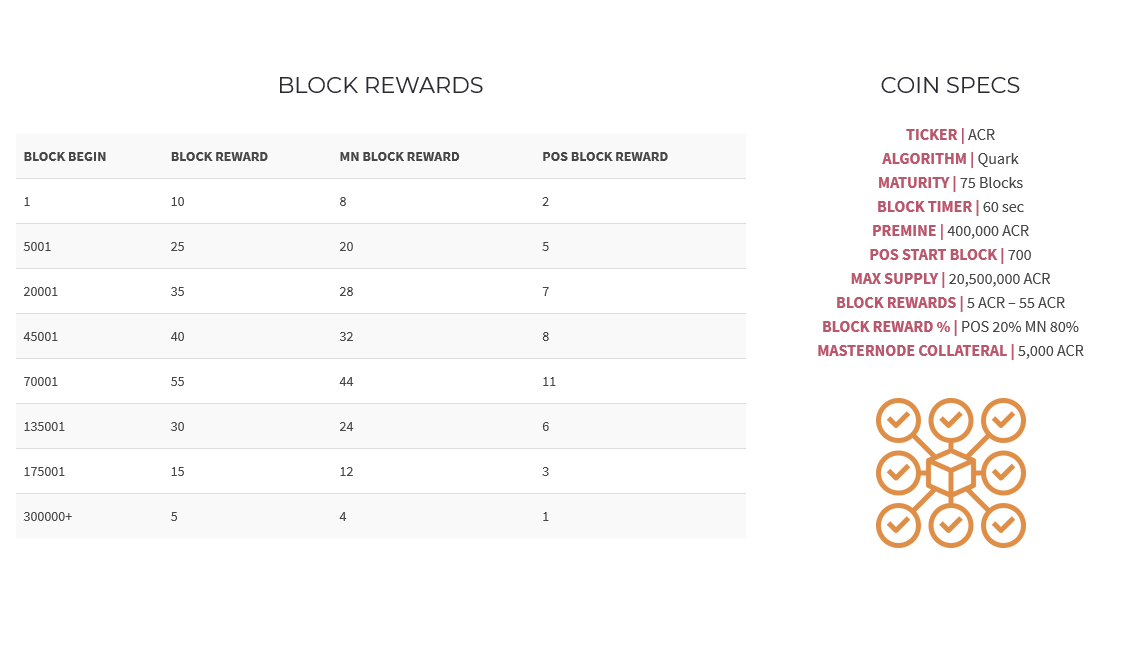Image resolution: width=1140 pixels, height=652 pixels.
Task: Click the POS BLOCK REWARD column header
Action: (x=605, y=156)
